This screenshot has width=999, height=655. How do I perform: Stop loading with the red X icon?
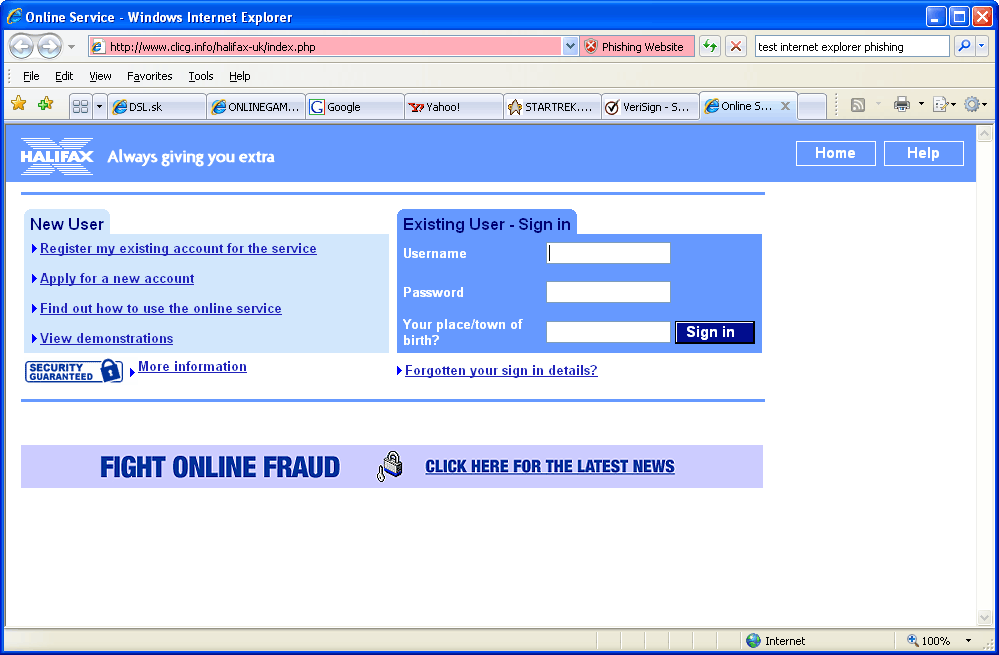click(736, 47)
